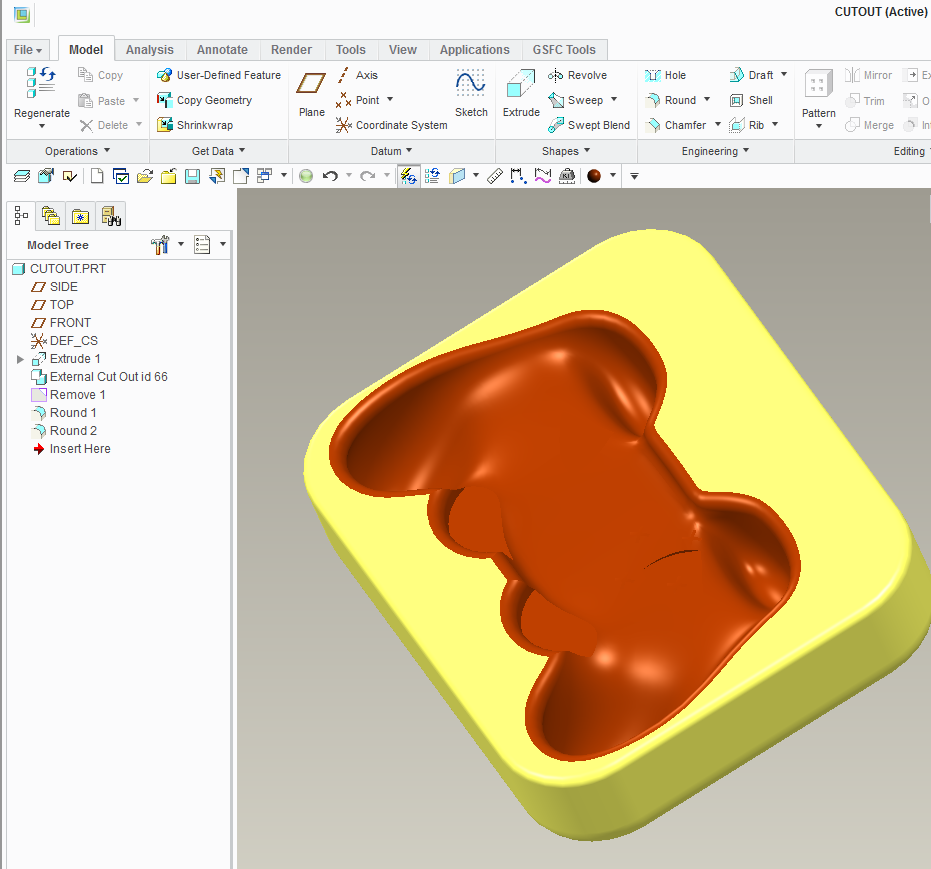Click the Pattern tool icon
This screenshot has height=869, width=931.
pos(818,84)
